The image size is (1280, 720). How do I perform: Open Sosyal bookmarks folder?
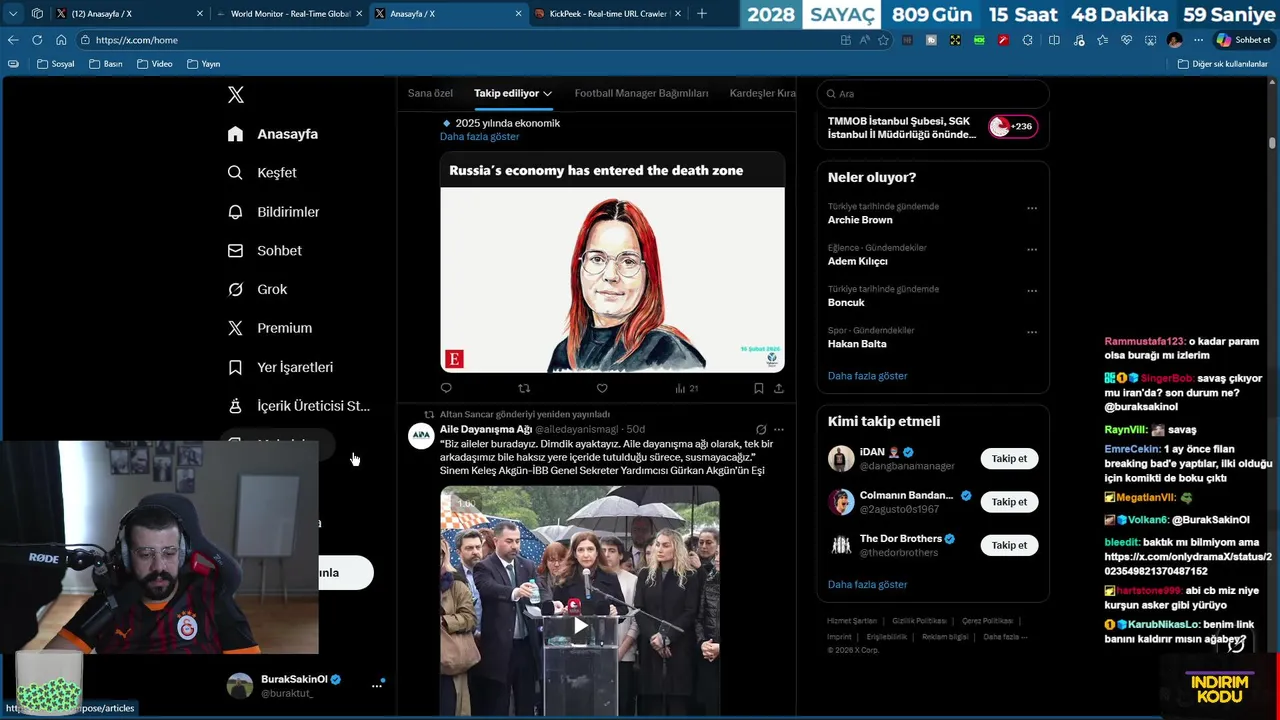click(x=56, y=64)
